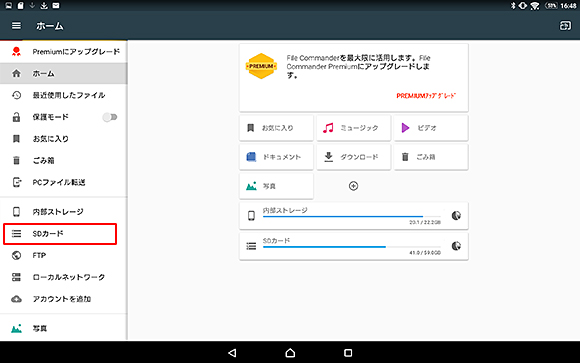Click the 16:48 clock in status bar
580x363 pixels.
coord(569,6)
